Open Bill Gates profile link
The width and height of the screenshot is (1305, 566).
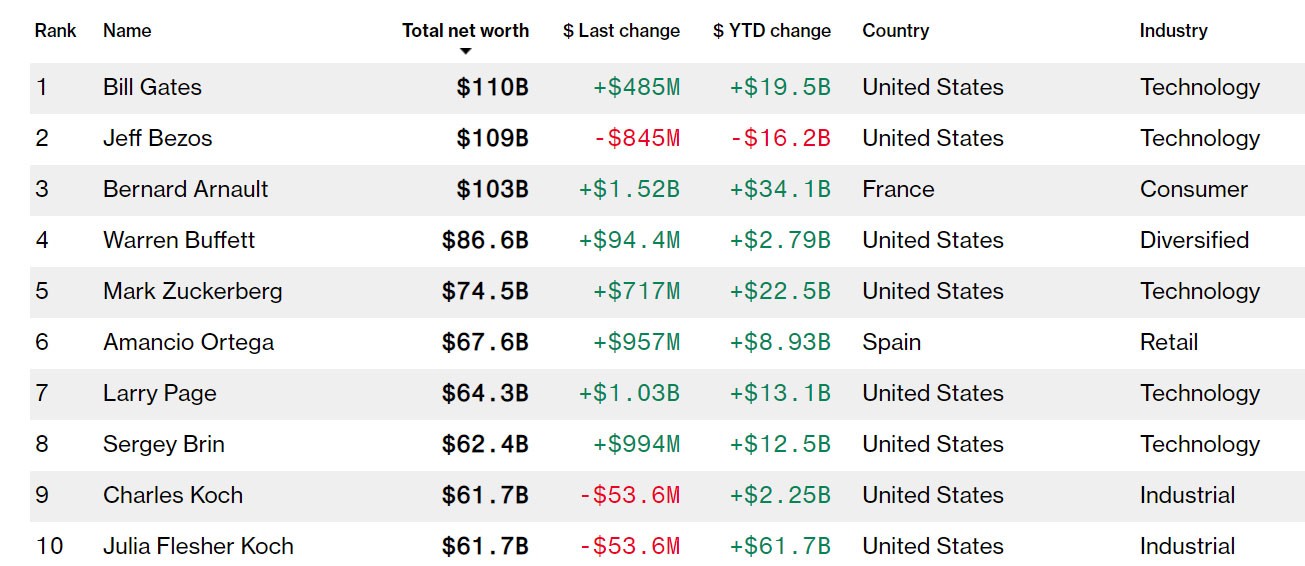[x=152, y=88]
